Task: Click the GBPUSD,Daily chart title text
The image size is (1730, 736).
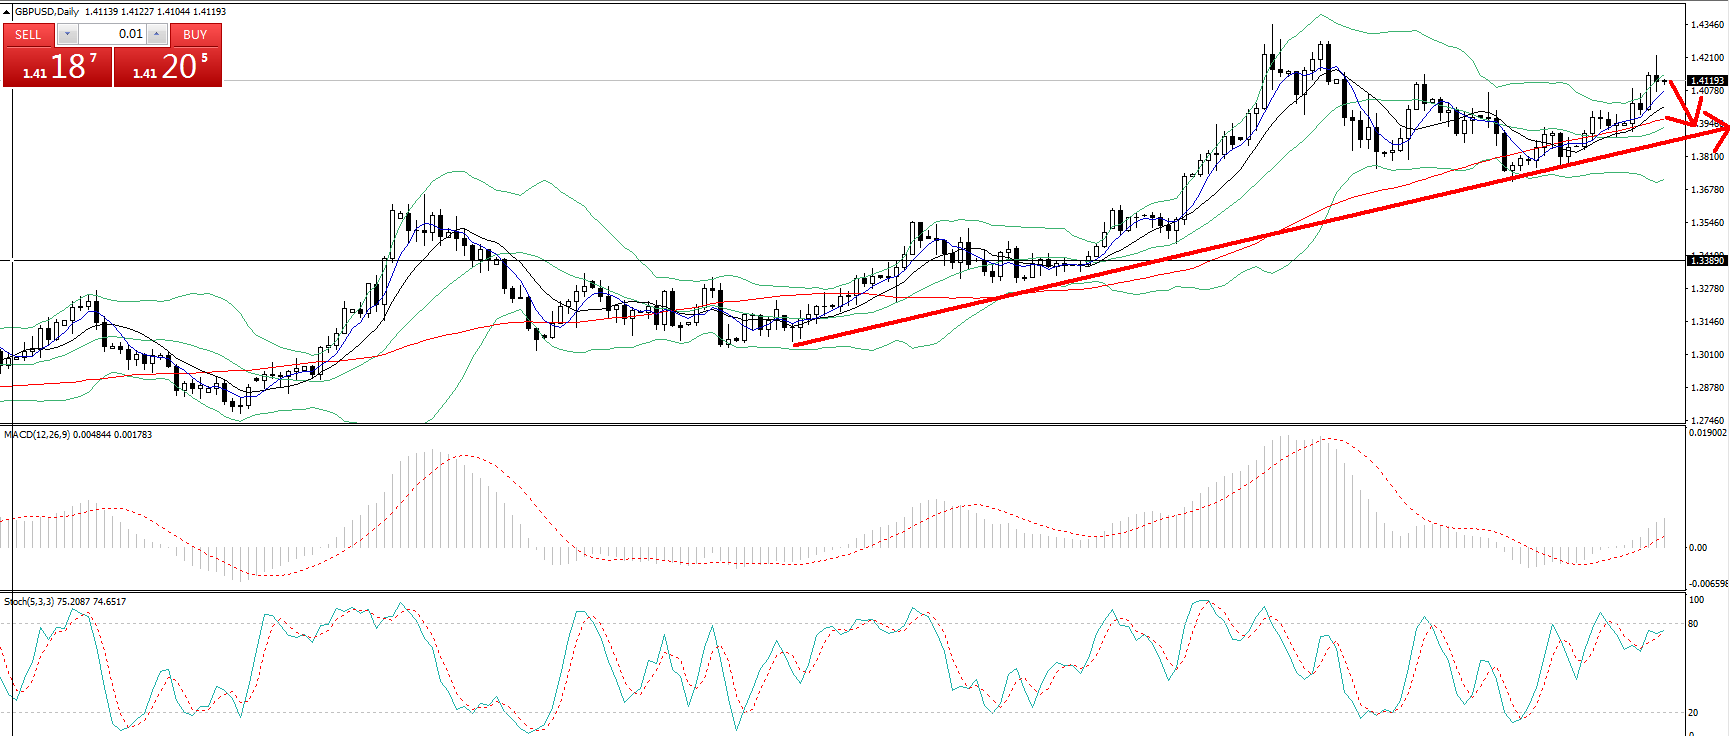Action: (47, 12)
